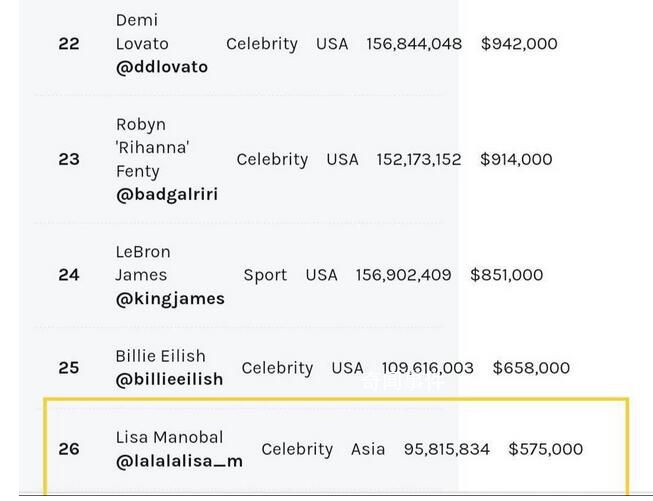Select rank number 25
The height and width of the screenshot is (501, 653).
tap(69, 368)
